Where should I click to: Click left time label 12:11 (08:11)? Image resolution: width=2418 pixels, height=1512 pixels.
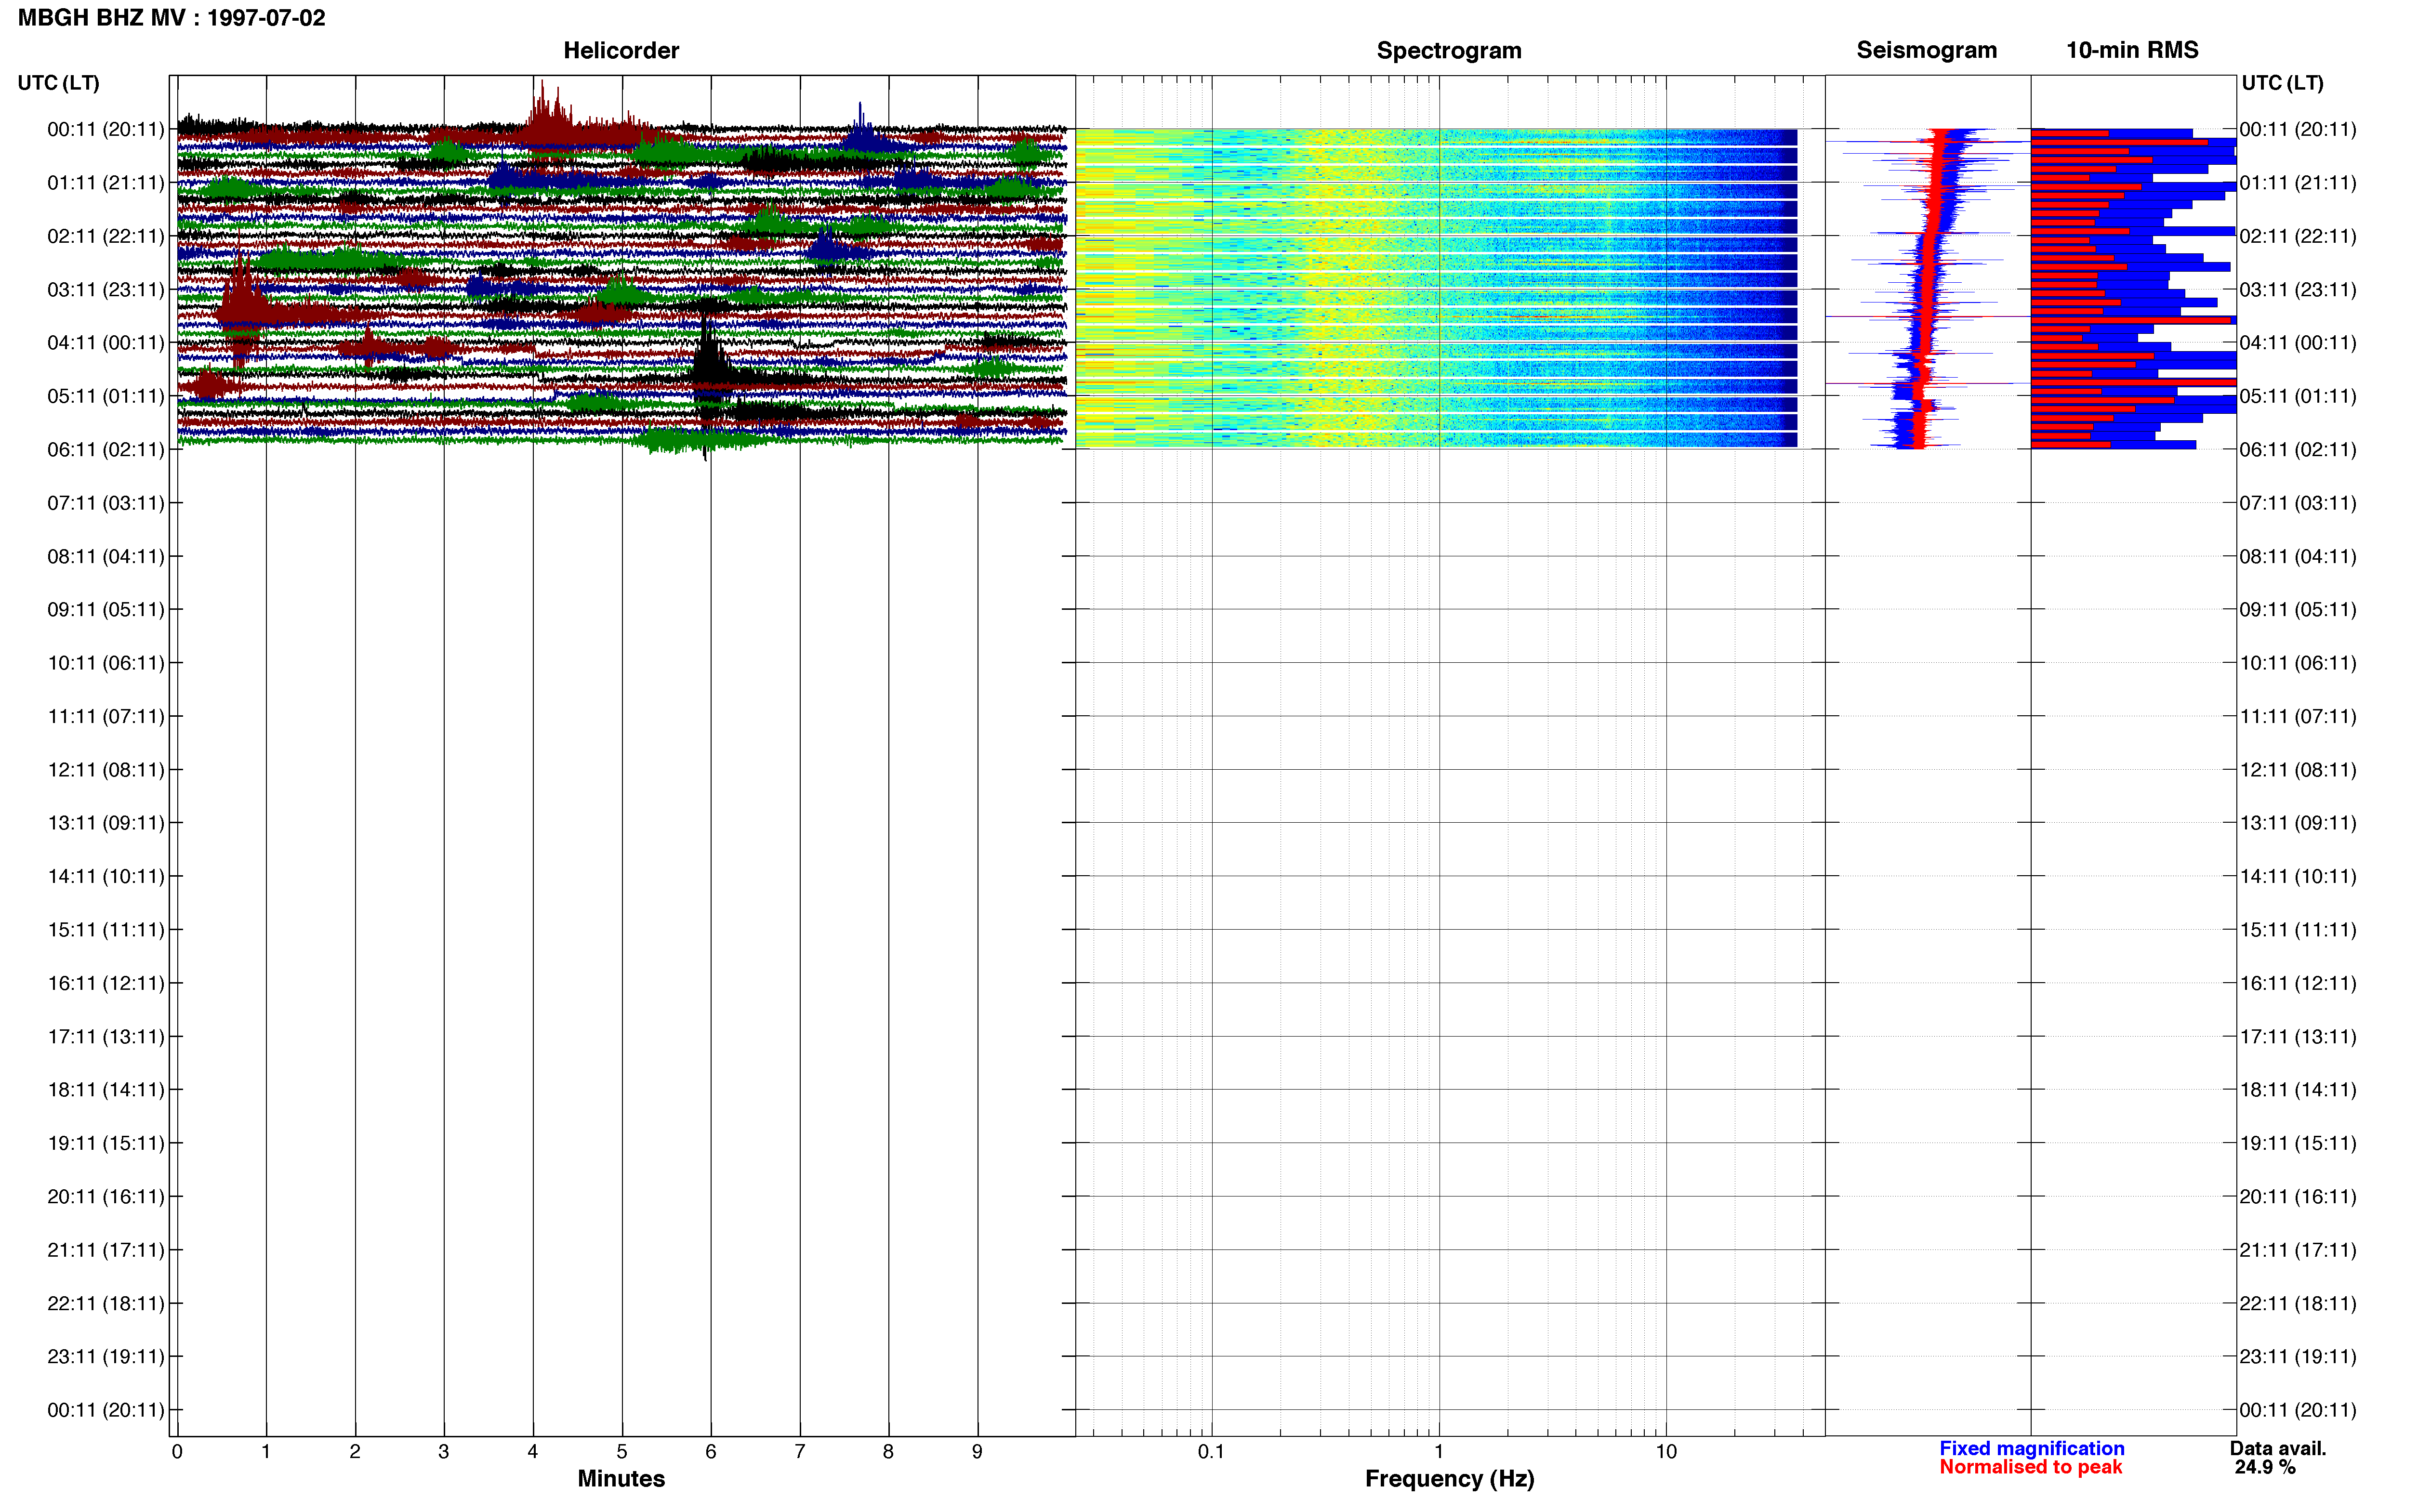[106, 770]
